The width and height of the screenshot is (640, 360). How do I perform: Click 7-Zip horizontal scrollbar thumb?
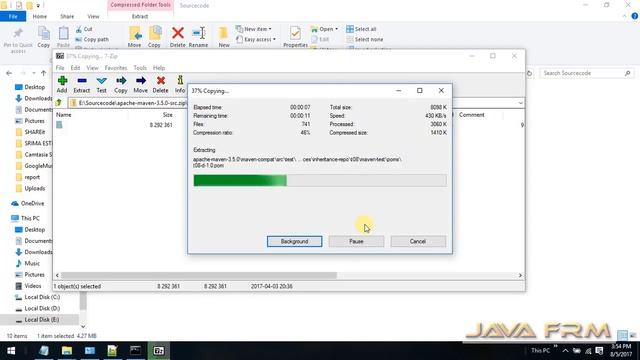(x=199, y=276)
